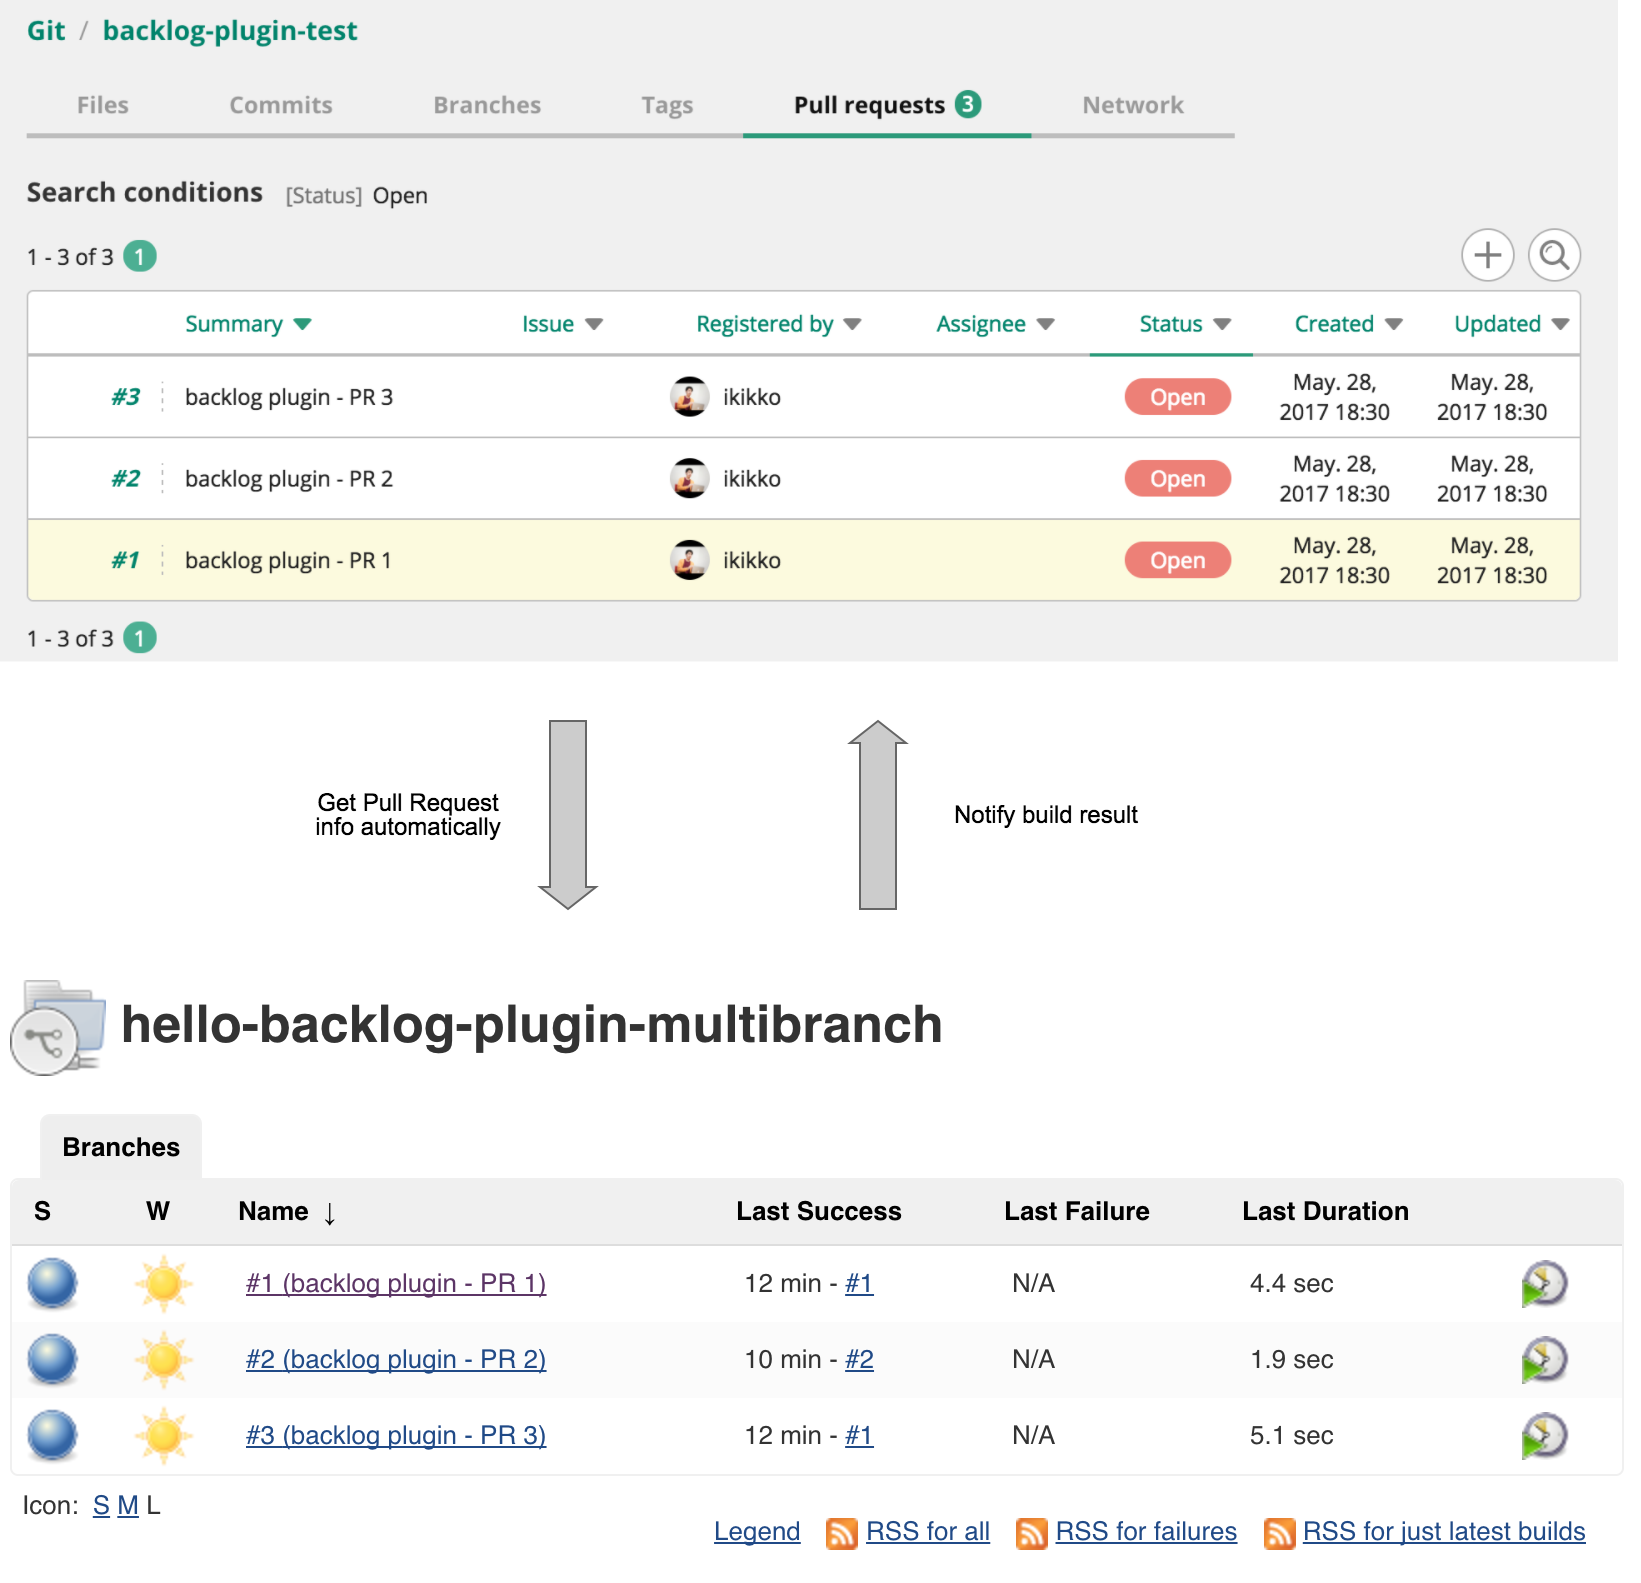Sort by Status column
The width and height of the screenshot is (1641, 1583).
click(1184, 324)
